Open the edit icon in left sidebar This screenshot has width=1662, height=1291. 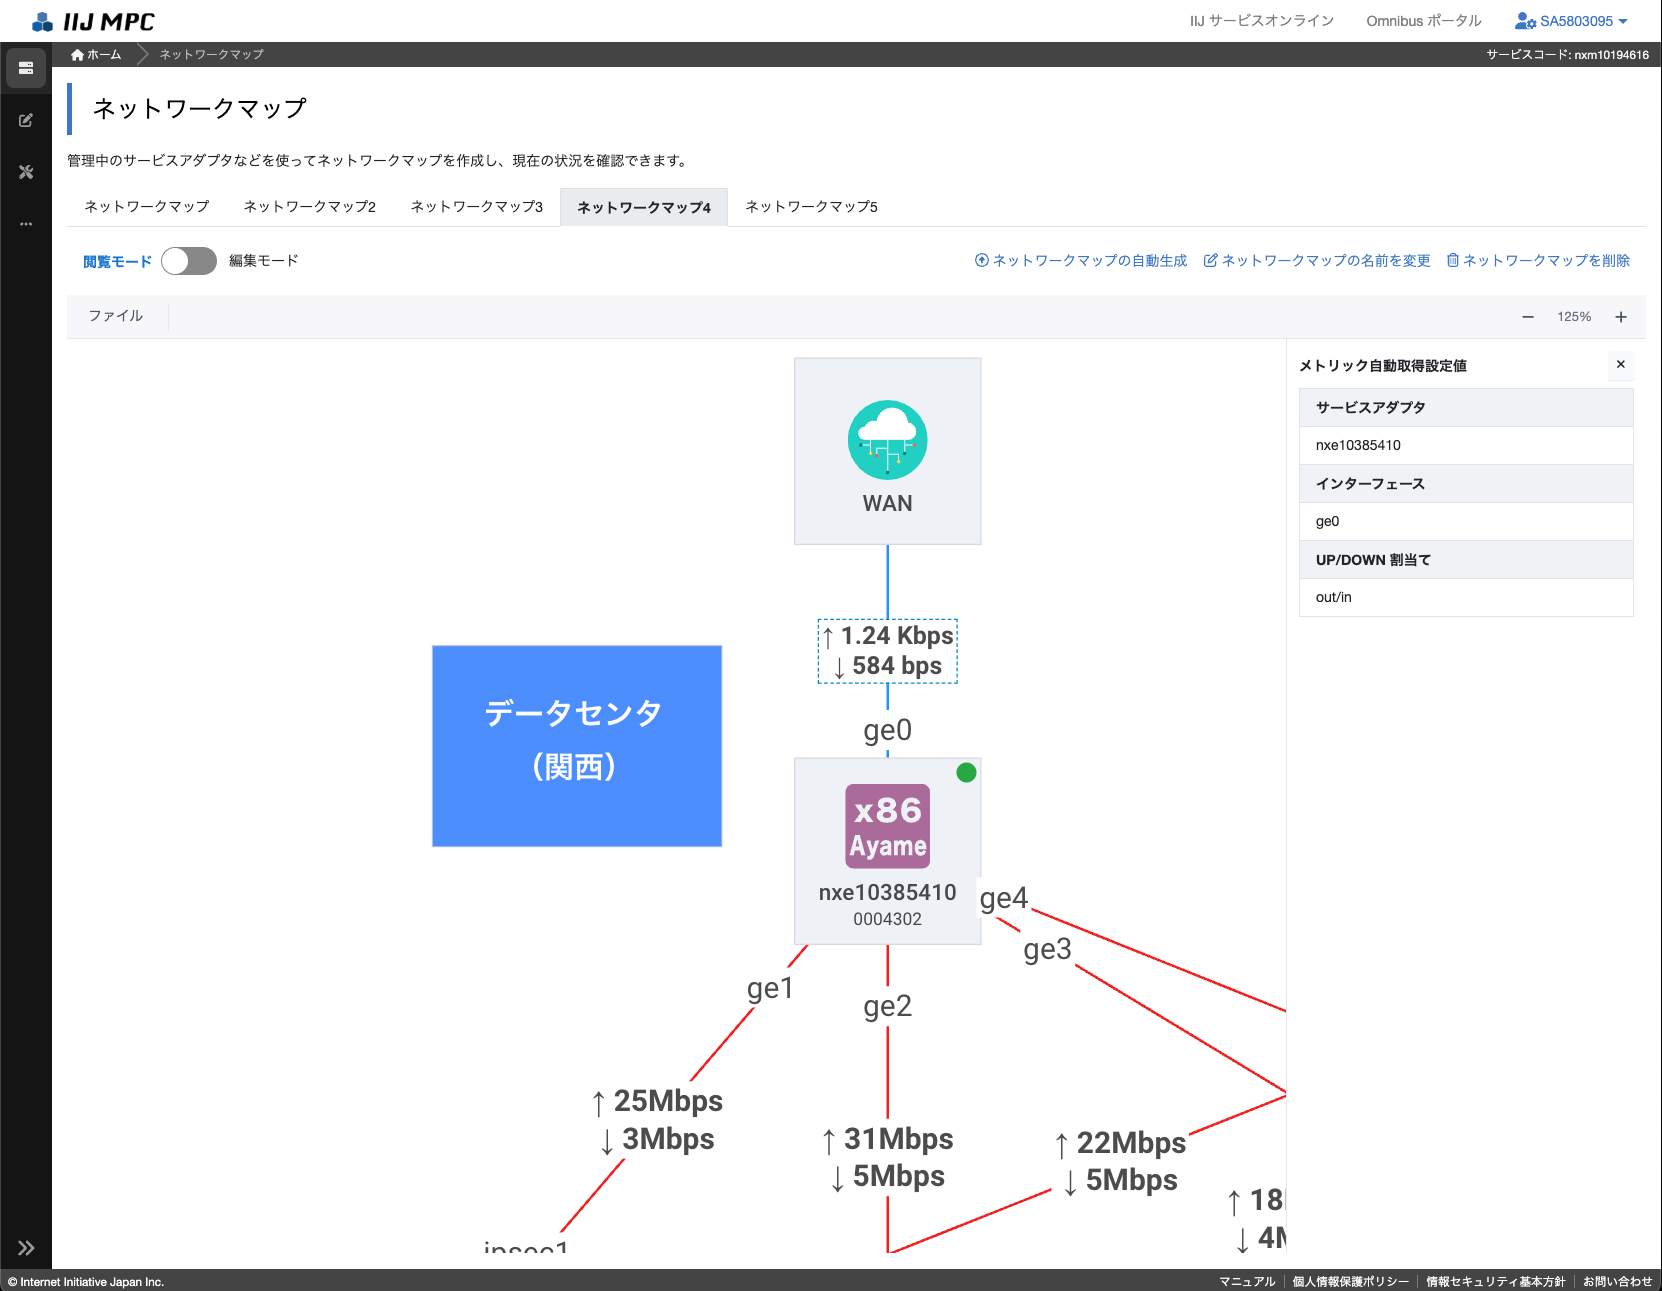click(26, 120)
